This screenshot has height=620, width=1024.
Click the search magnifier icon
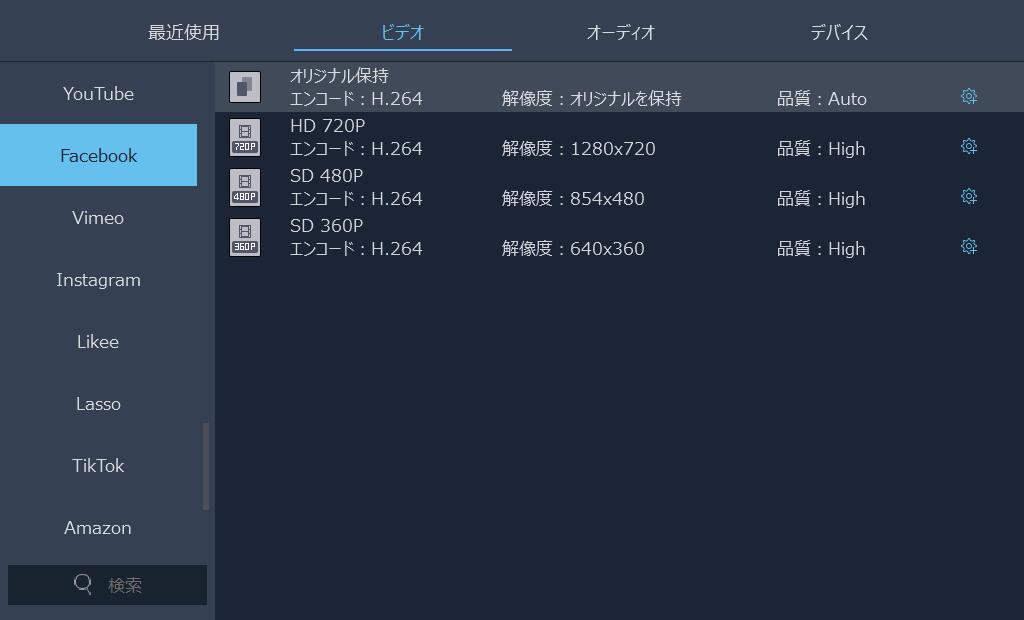(83, 584)
